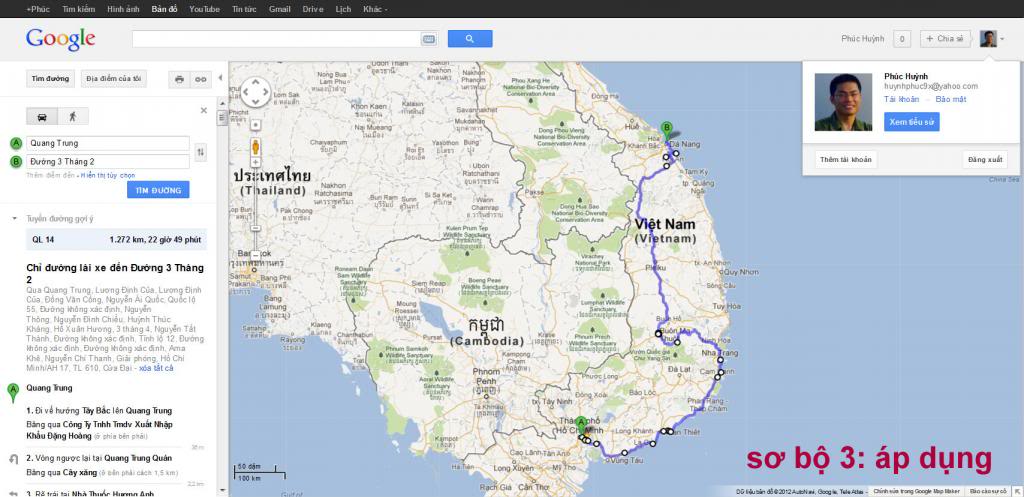Open Địa điểm của tôi
The image size is (1024, 497).
point(114,79)
